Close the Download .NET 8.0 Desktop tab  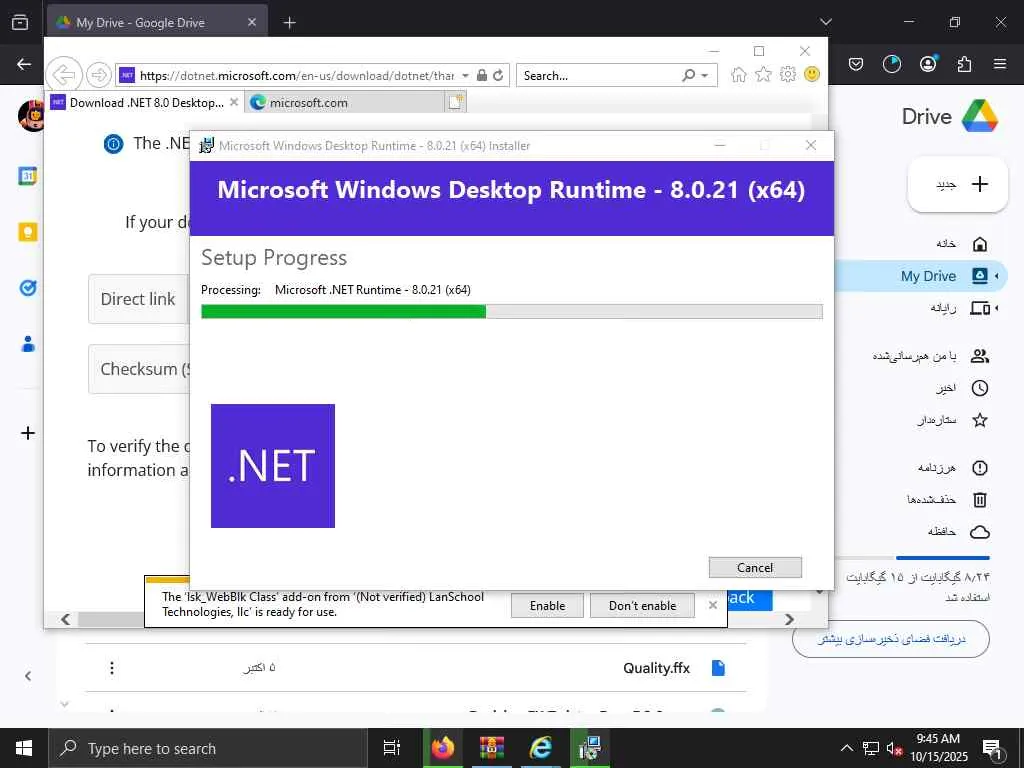(234, 103)
